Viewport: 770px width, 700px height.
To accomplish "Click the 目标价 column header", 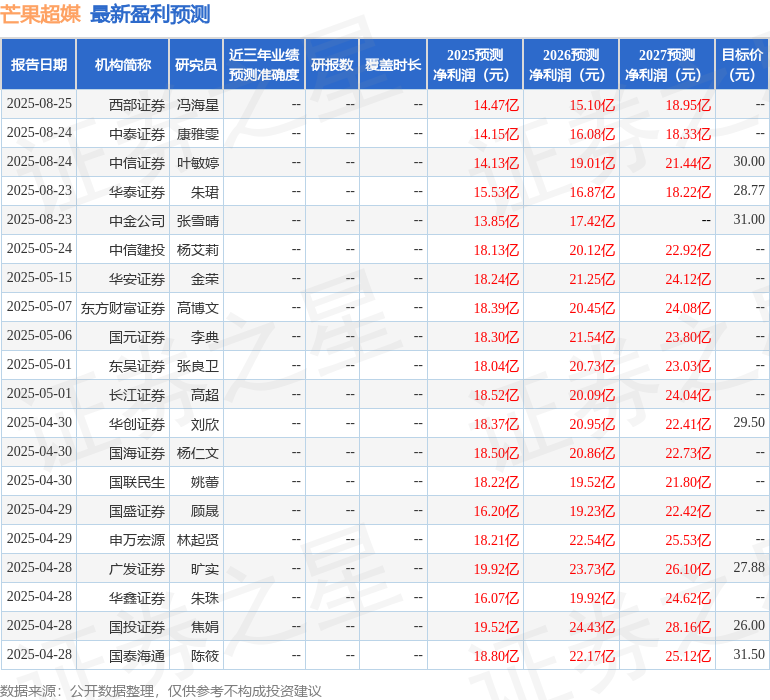I will [x=742, y=65].
